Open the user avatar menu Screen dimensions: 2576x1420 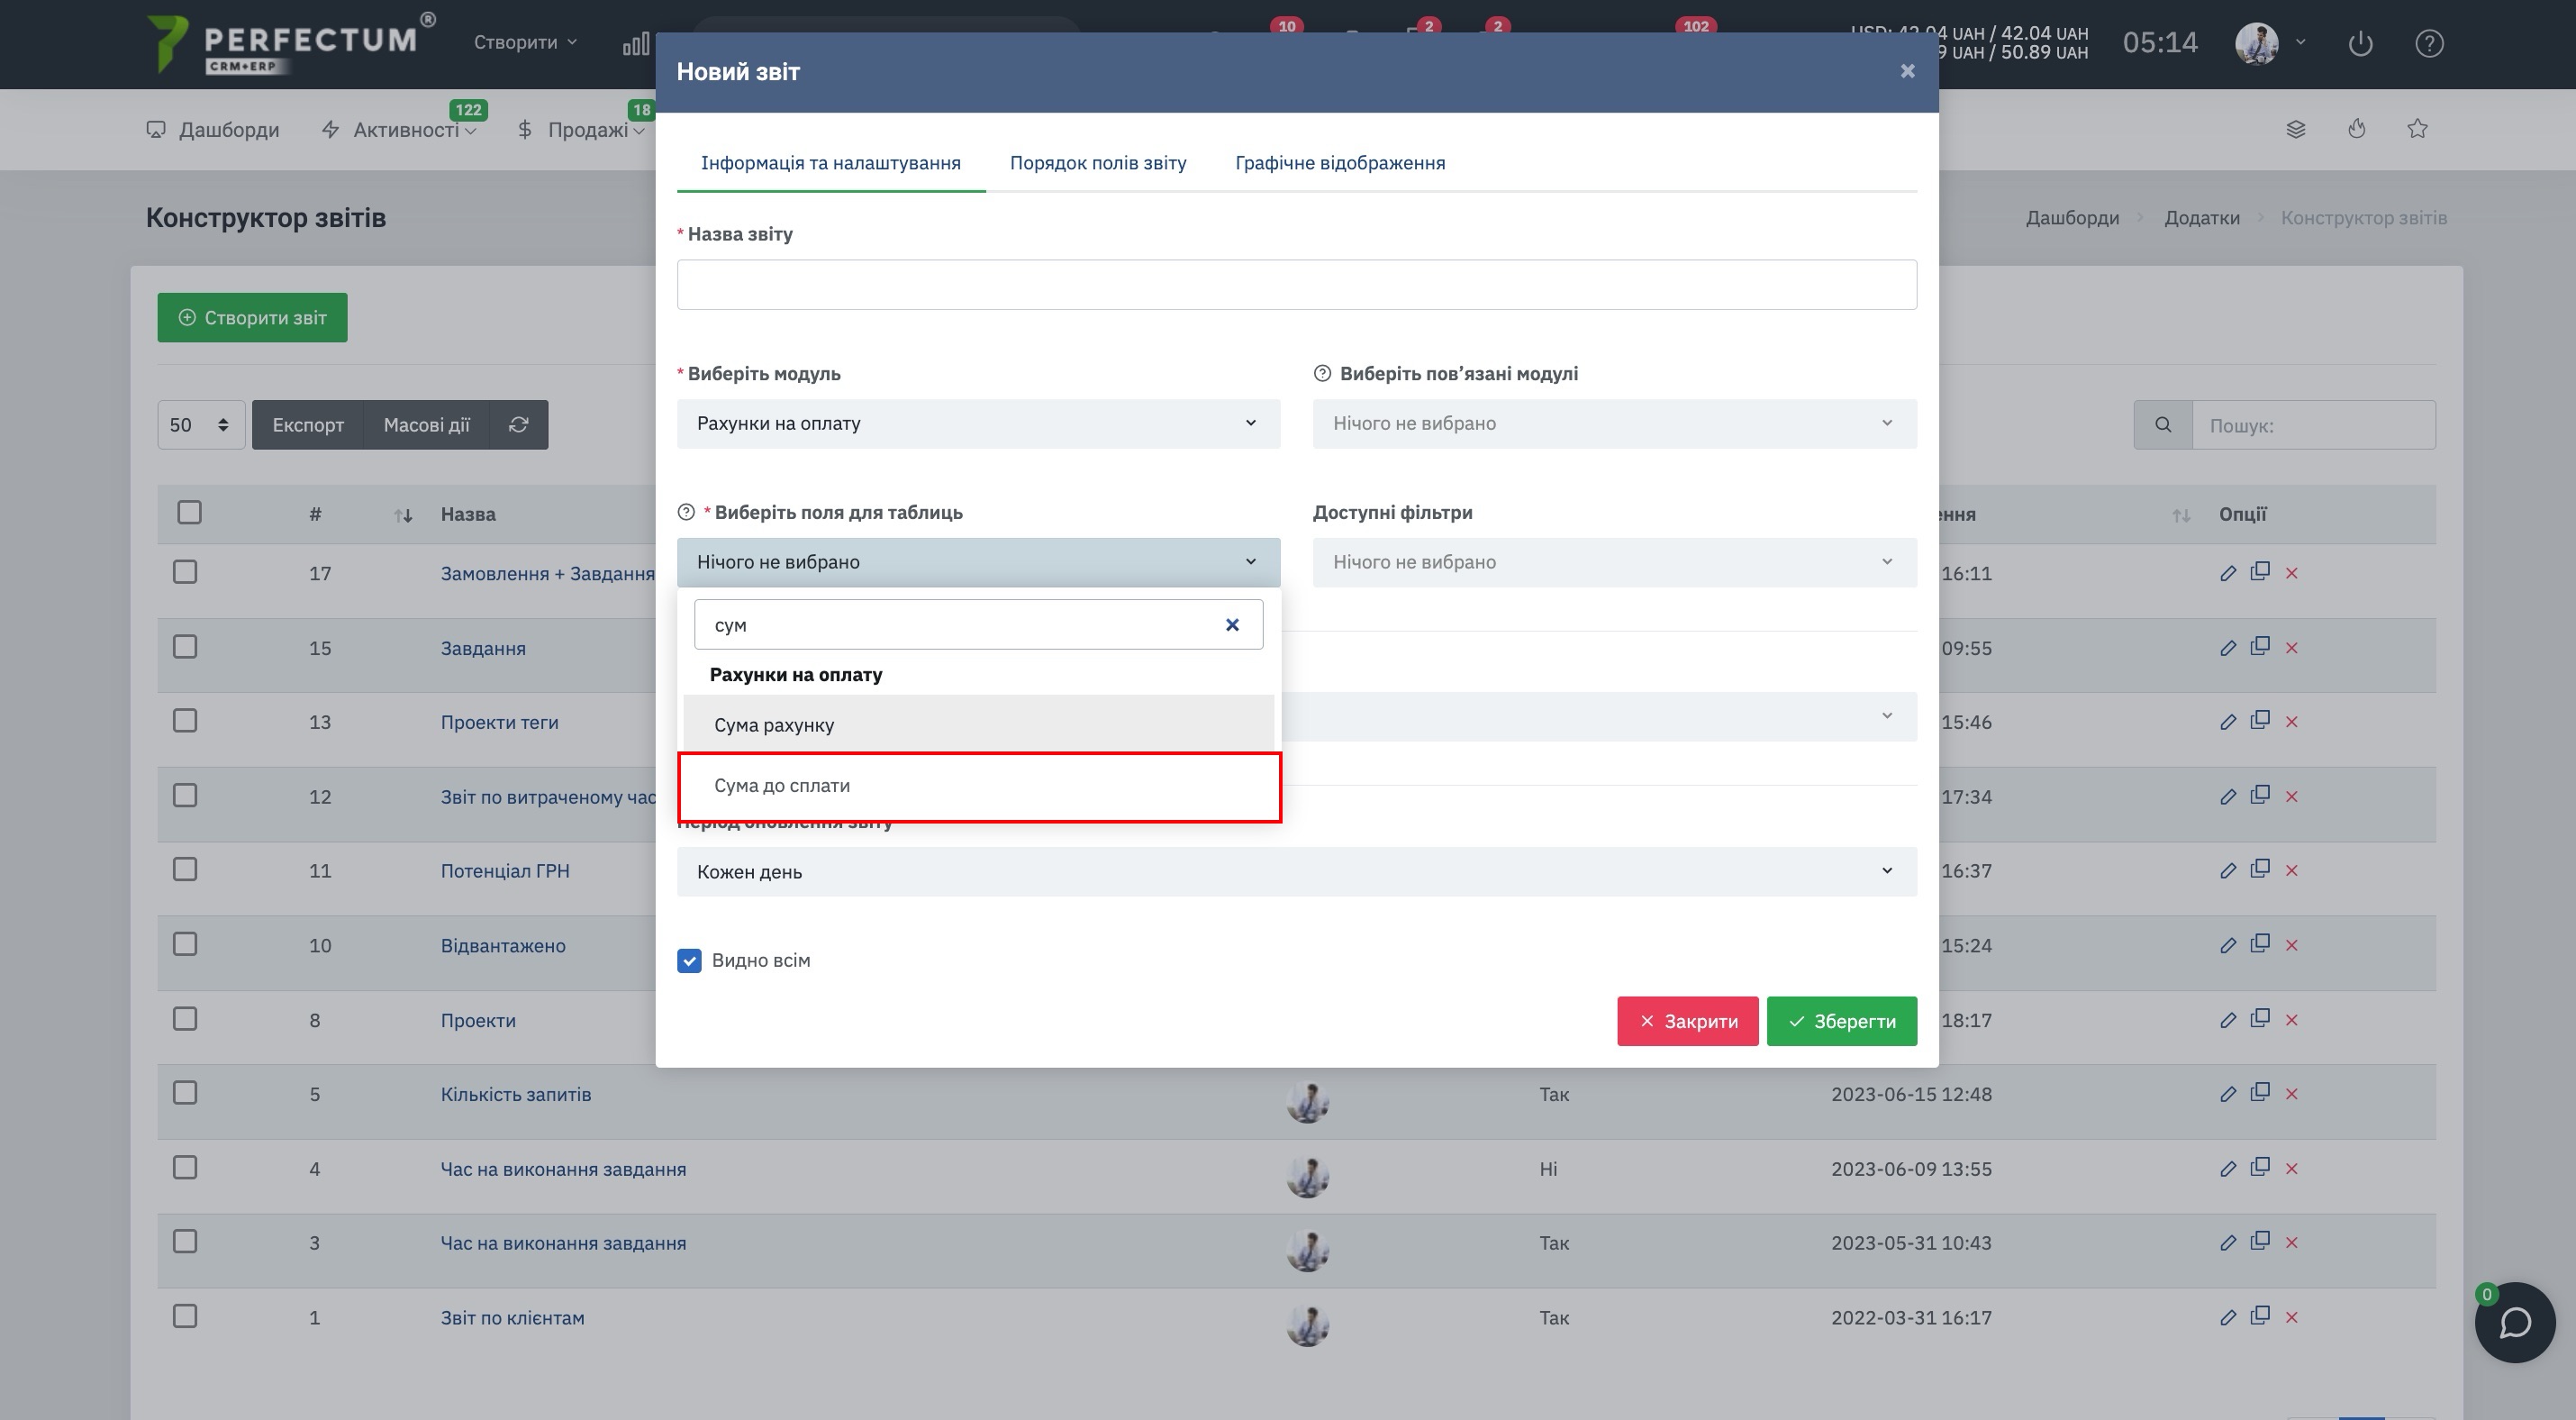2269,43
